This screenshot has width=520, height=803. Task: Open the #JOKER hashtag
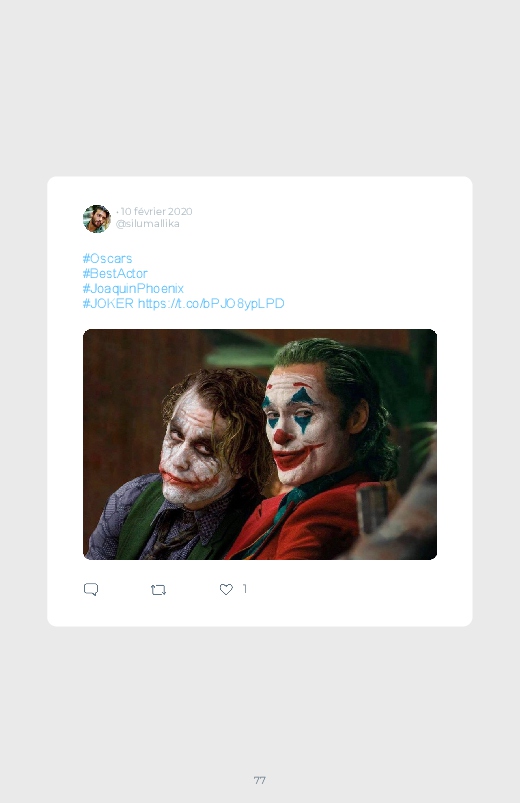click(108, 303)
